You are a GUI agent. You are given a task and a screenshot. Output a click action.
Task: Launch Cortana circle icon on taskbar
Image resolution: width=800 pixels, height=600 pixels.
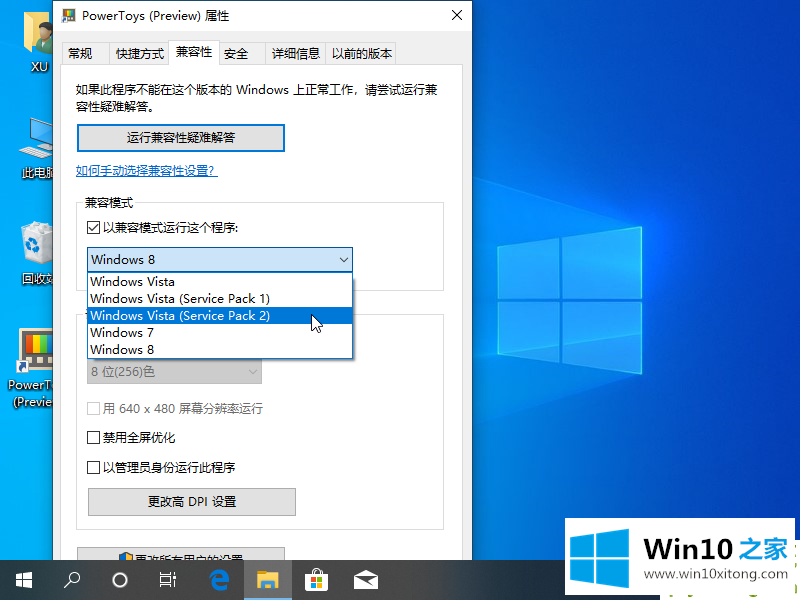pyautogui.click(x=119, y=580)
